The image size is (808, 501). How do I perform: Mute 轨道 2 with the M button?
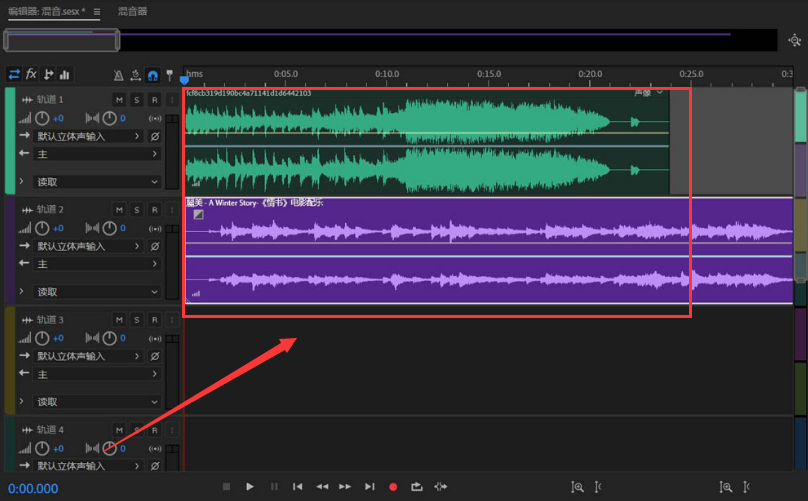pos(119,210)
